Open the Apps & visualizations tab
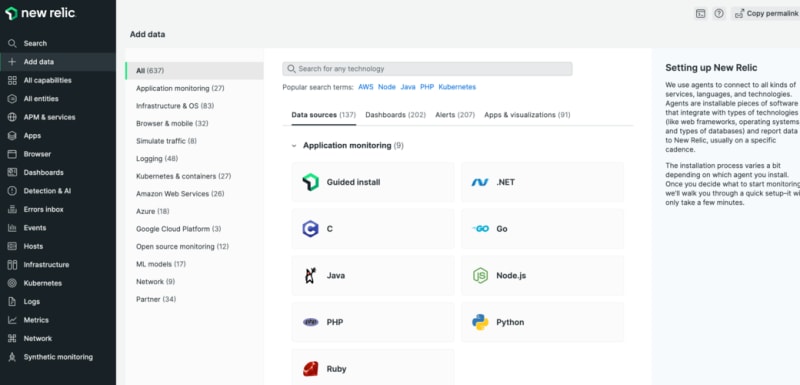The height and width of the screenshot is (385, 800). click(527, 115)
